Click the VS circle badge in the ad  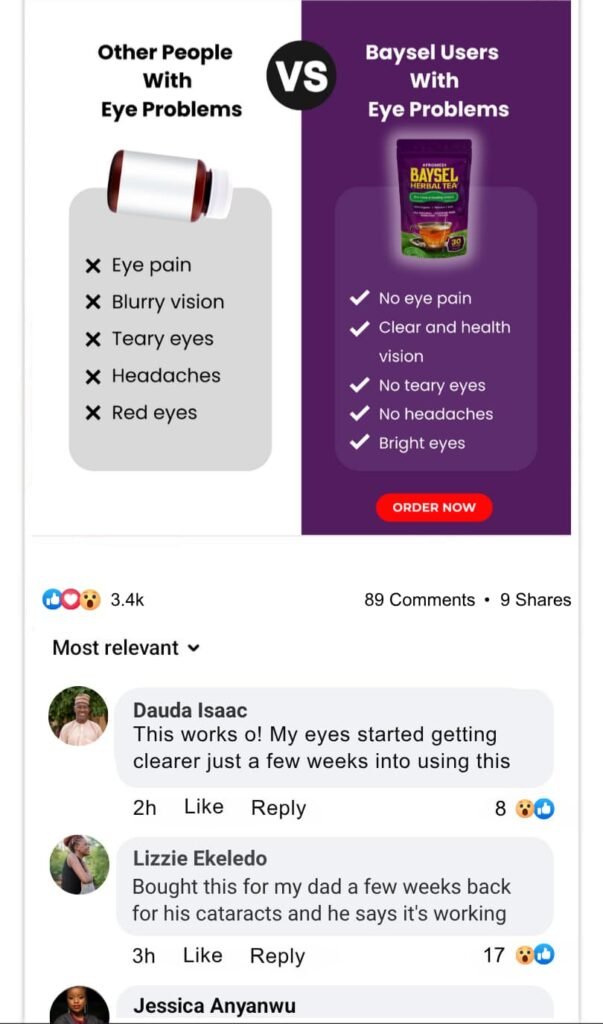tap(302, 76)
